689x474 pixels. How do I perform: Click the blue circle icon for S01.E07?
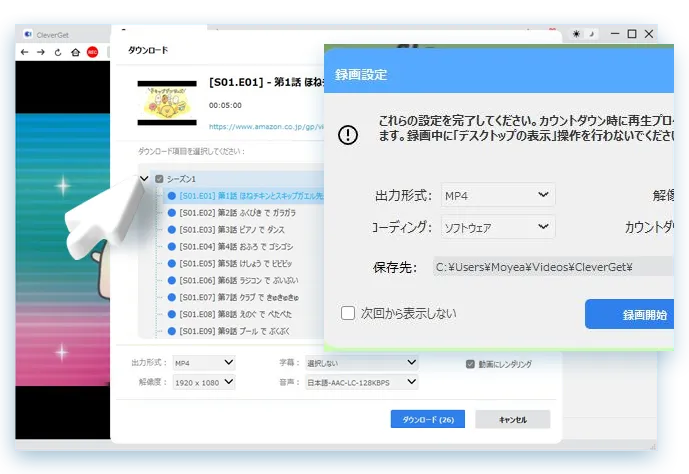pos(172,297)
